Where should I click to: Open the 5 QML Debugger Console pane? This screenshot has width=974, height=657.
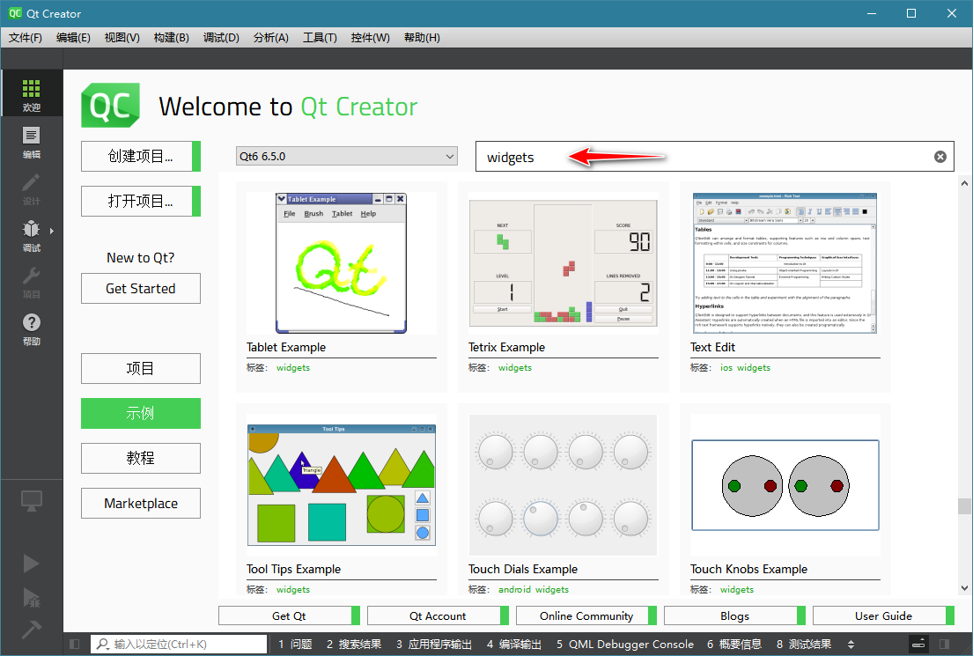click(625, 644)
